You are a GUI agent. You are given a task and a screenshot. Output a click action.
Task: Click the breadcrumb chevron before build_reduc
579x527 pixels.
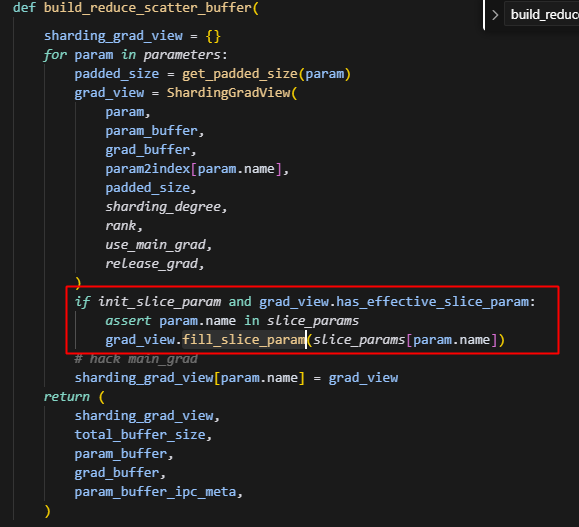pos(495,15)
